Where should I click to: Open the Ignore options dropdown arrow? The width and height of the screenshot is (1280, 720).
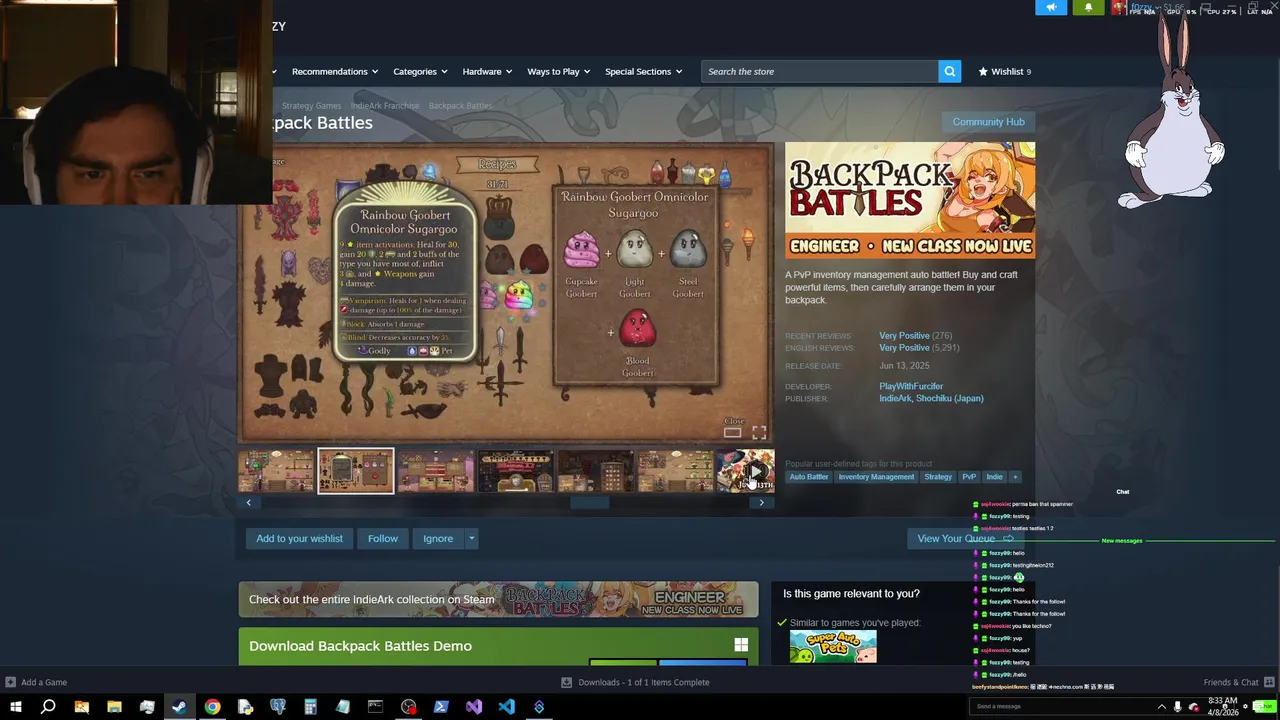(471, 538)
